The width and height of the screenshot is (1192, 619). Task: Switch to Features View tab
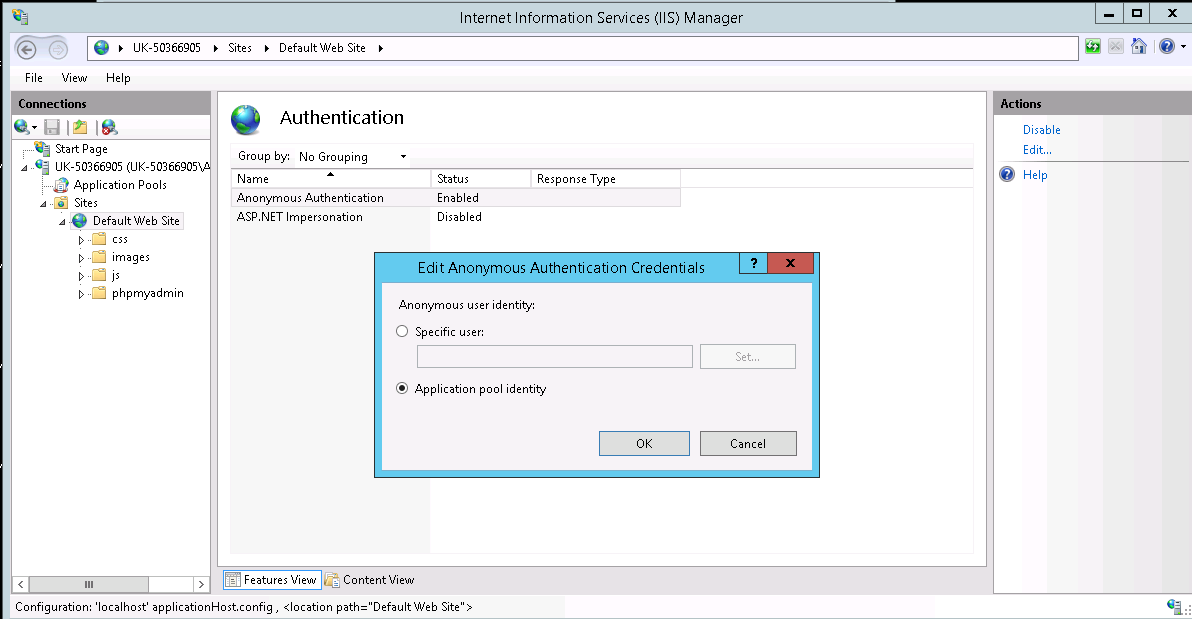click(272, 579)
